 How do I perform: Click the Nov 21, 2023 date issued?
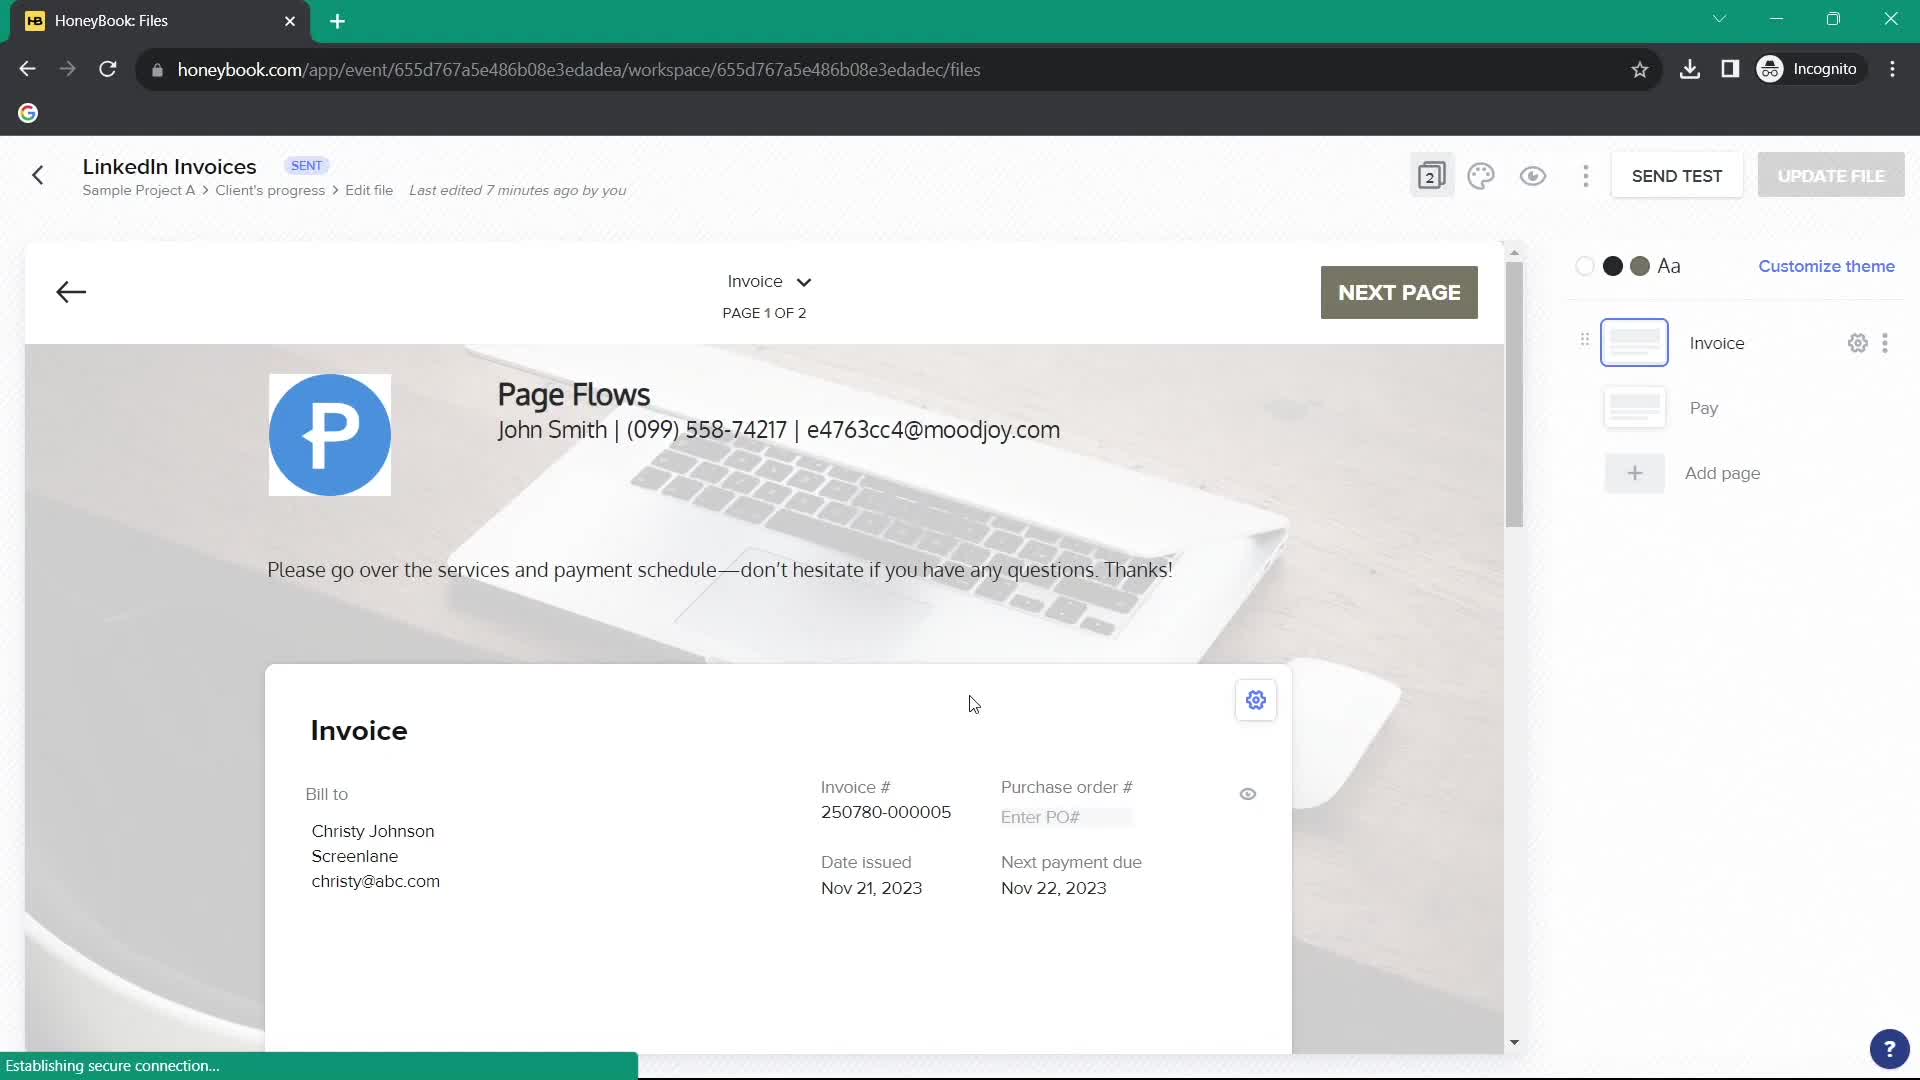coord(871,888)
